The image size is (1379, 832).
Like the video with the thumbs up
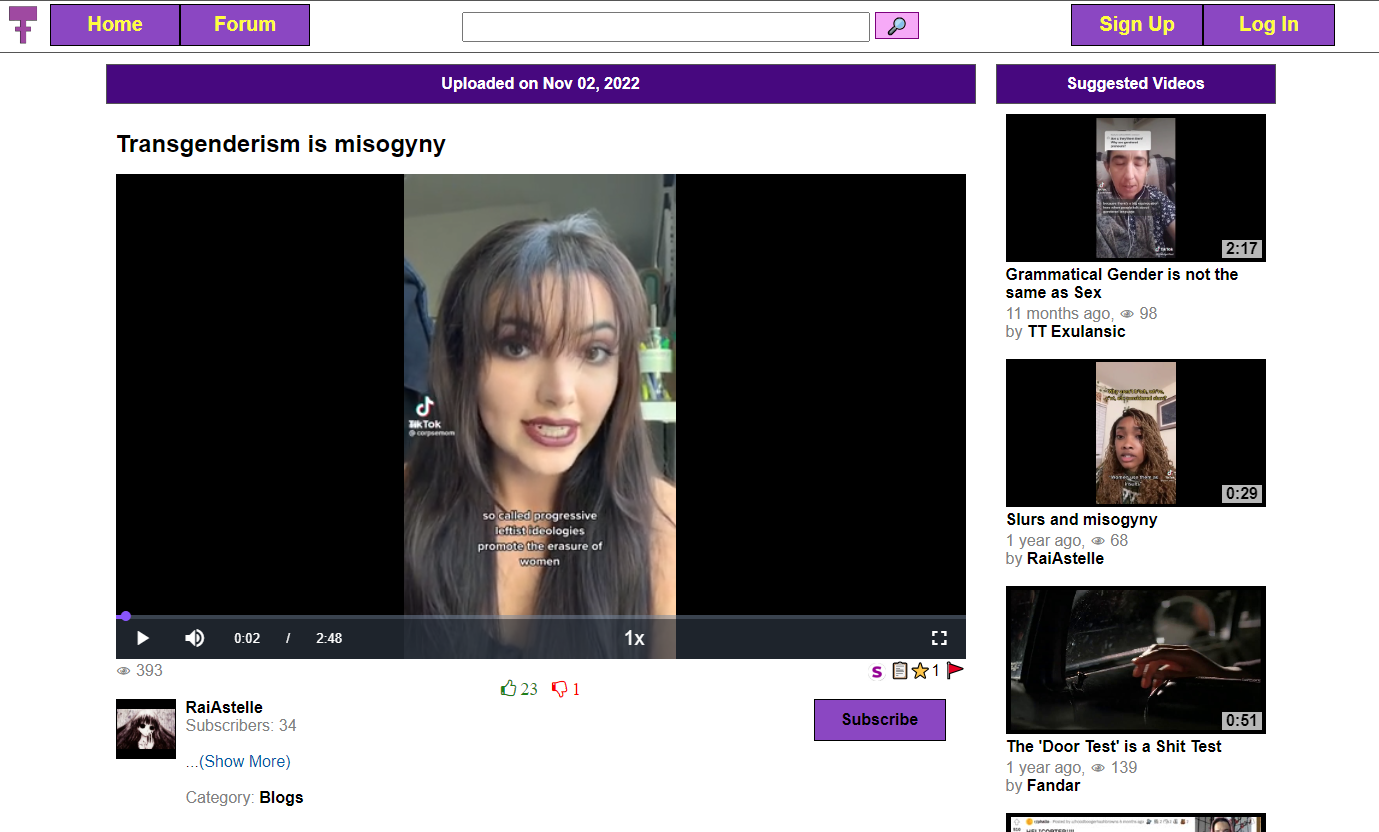pyautogui.click(x=509, y=689)
